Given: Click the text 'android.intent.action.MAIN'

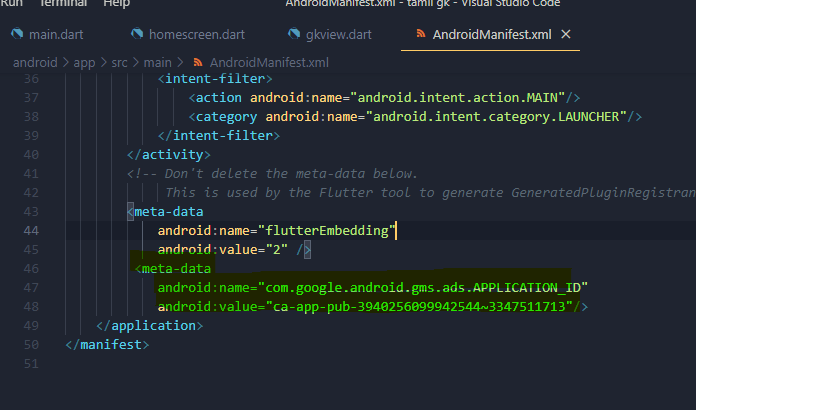Looking at the screenshot, I should [x=457, y=98].
